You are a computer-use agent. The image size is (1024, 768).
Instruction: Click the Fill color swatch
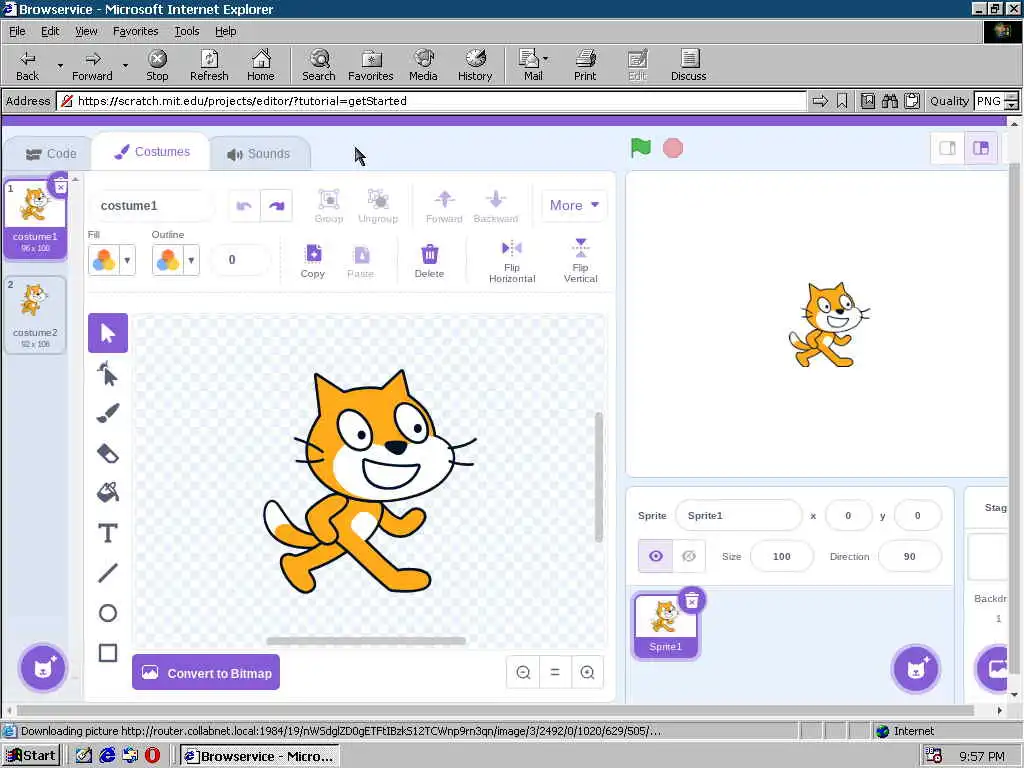[104, 260]
